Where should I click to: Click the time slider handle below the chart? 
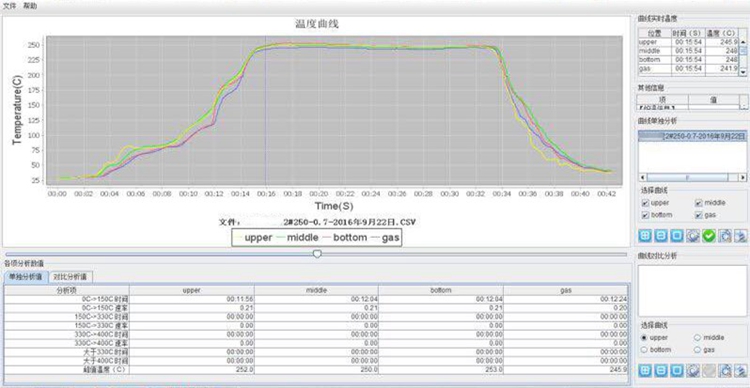pos(317,254)
